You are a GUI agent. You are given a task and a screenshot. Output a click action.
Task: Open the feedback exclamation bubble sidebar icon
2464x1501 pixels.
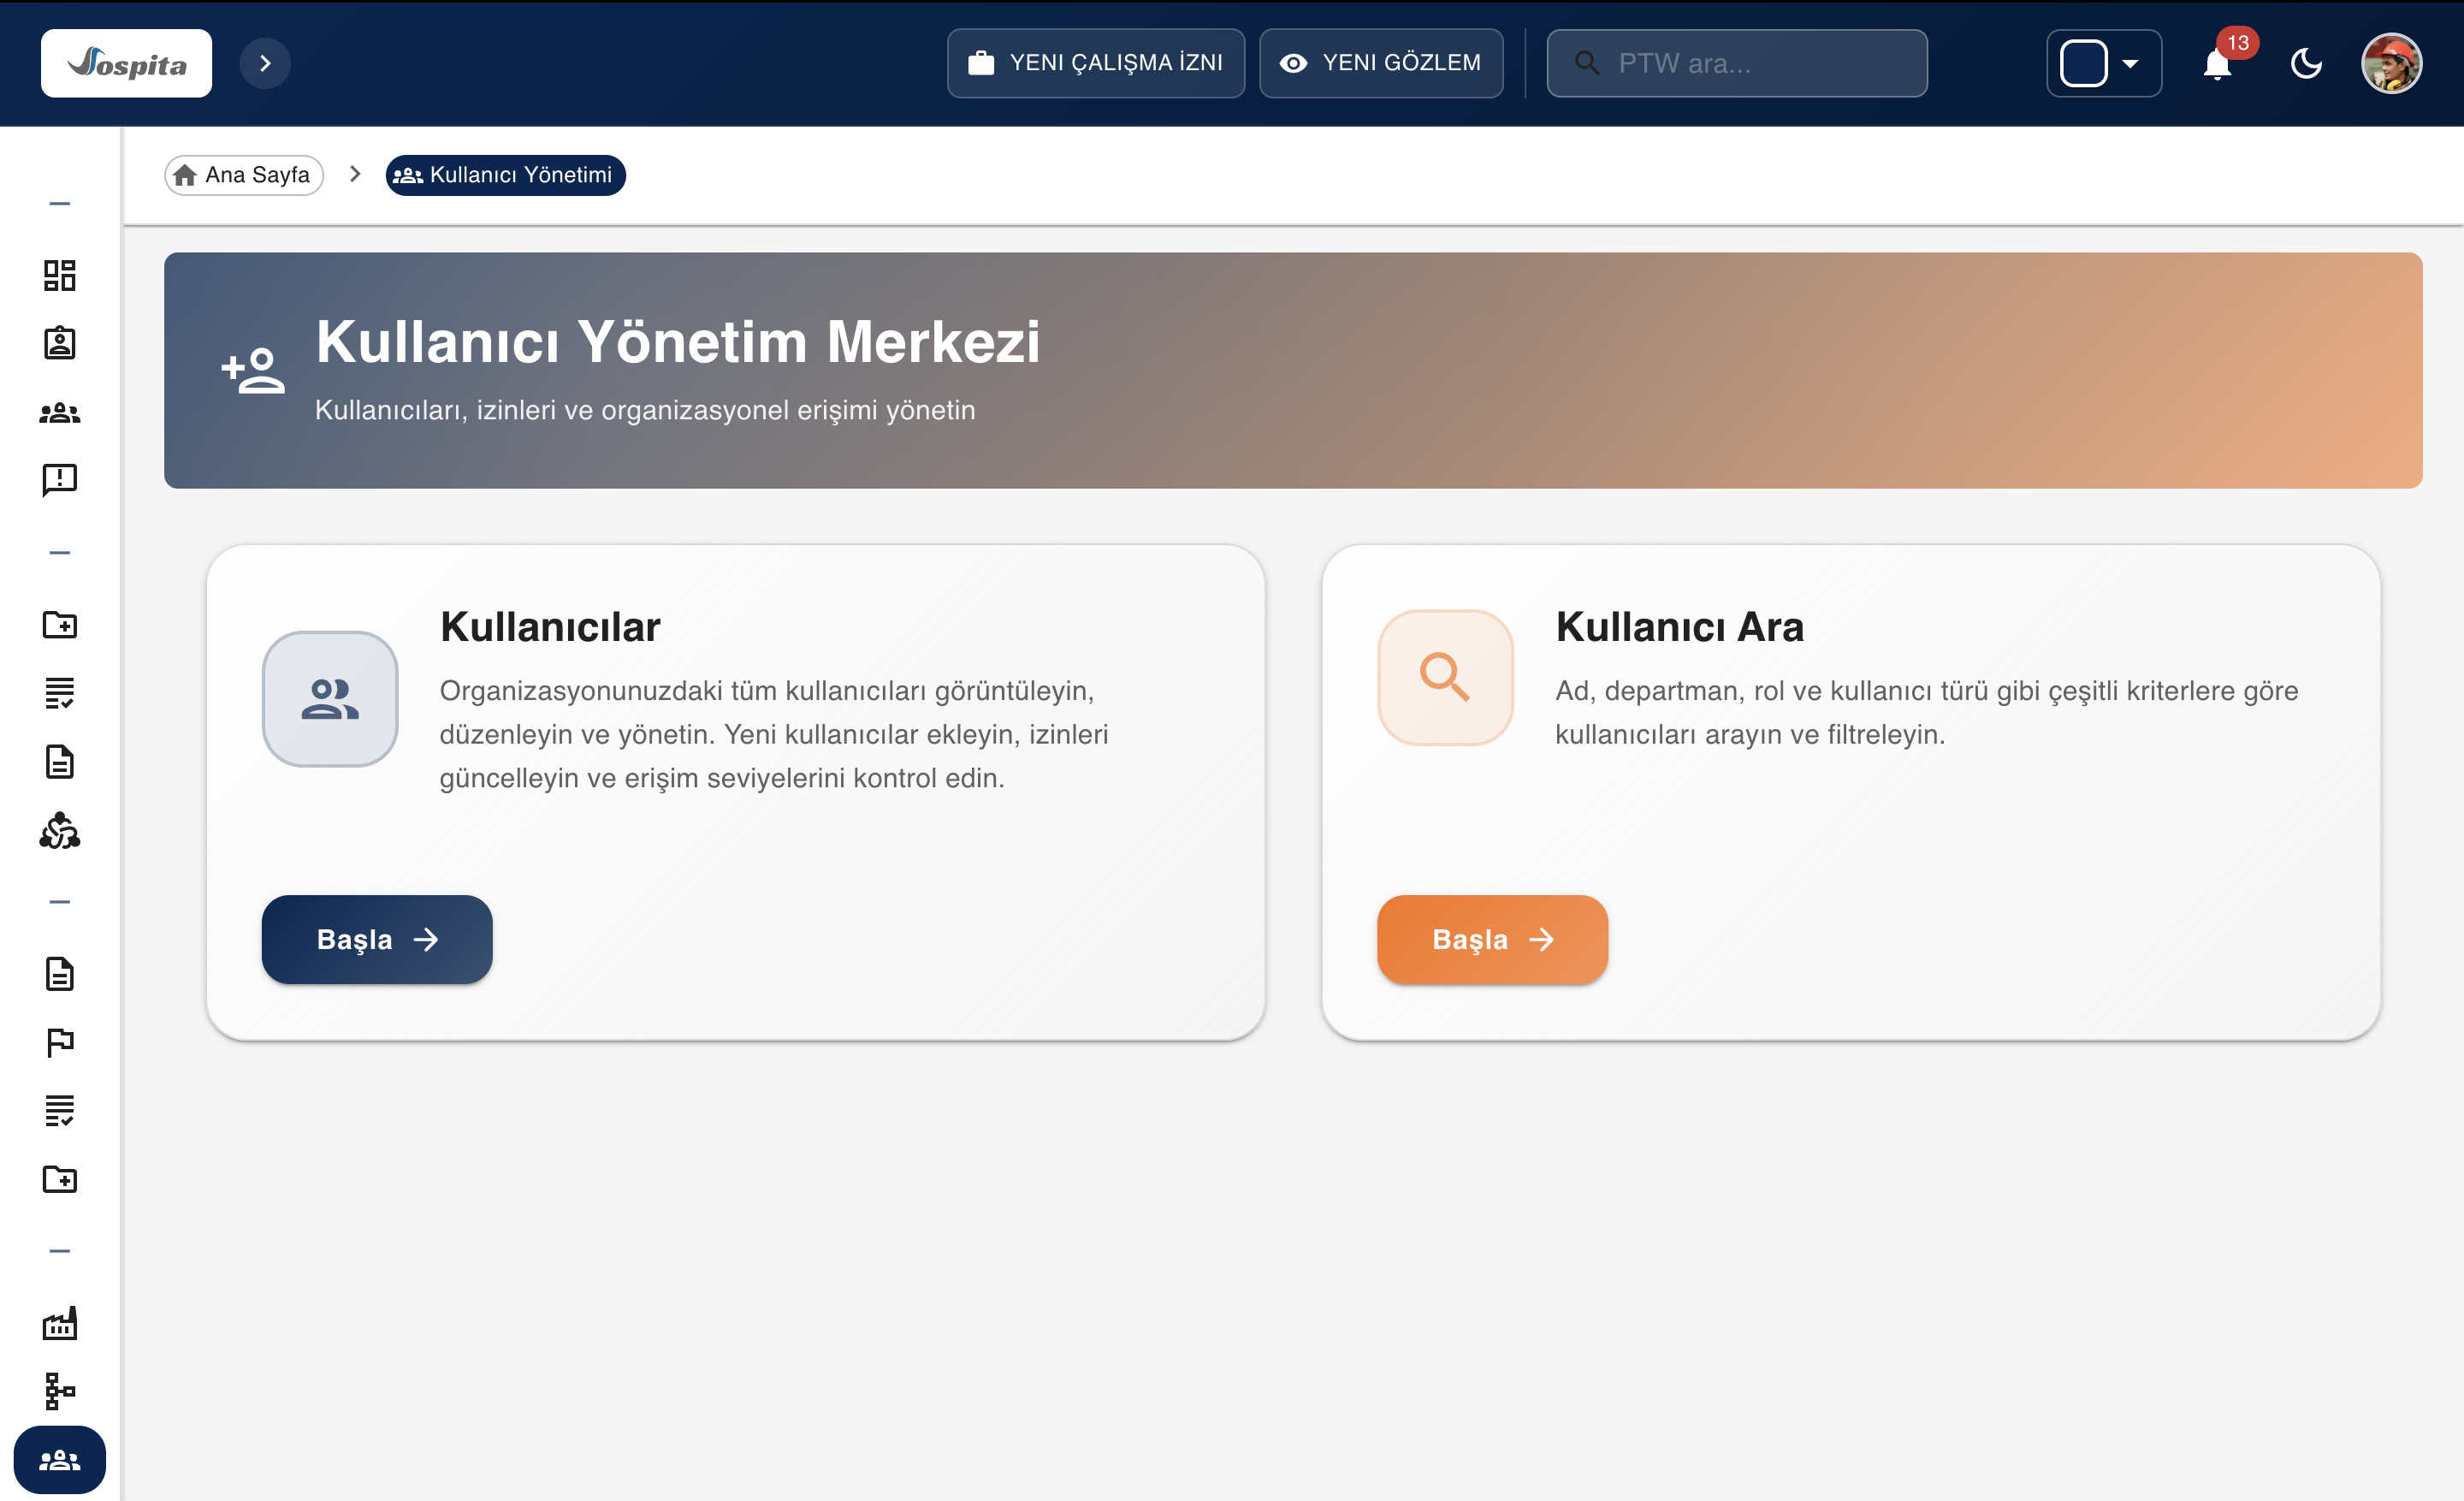59,480
